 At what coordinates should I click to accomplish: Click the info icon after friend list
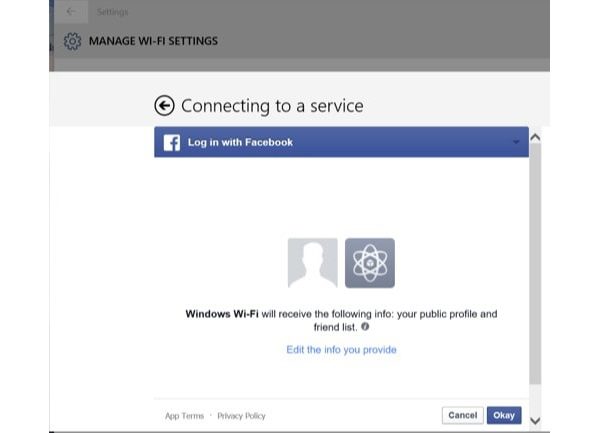coord(365,327)
